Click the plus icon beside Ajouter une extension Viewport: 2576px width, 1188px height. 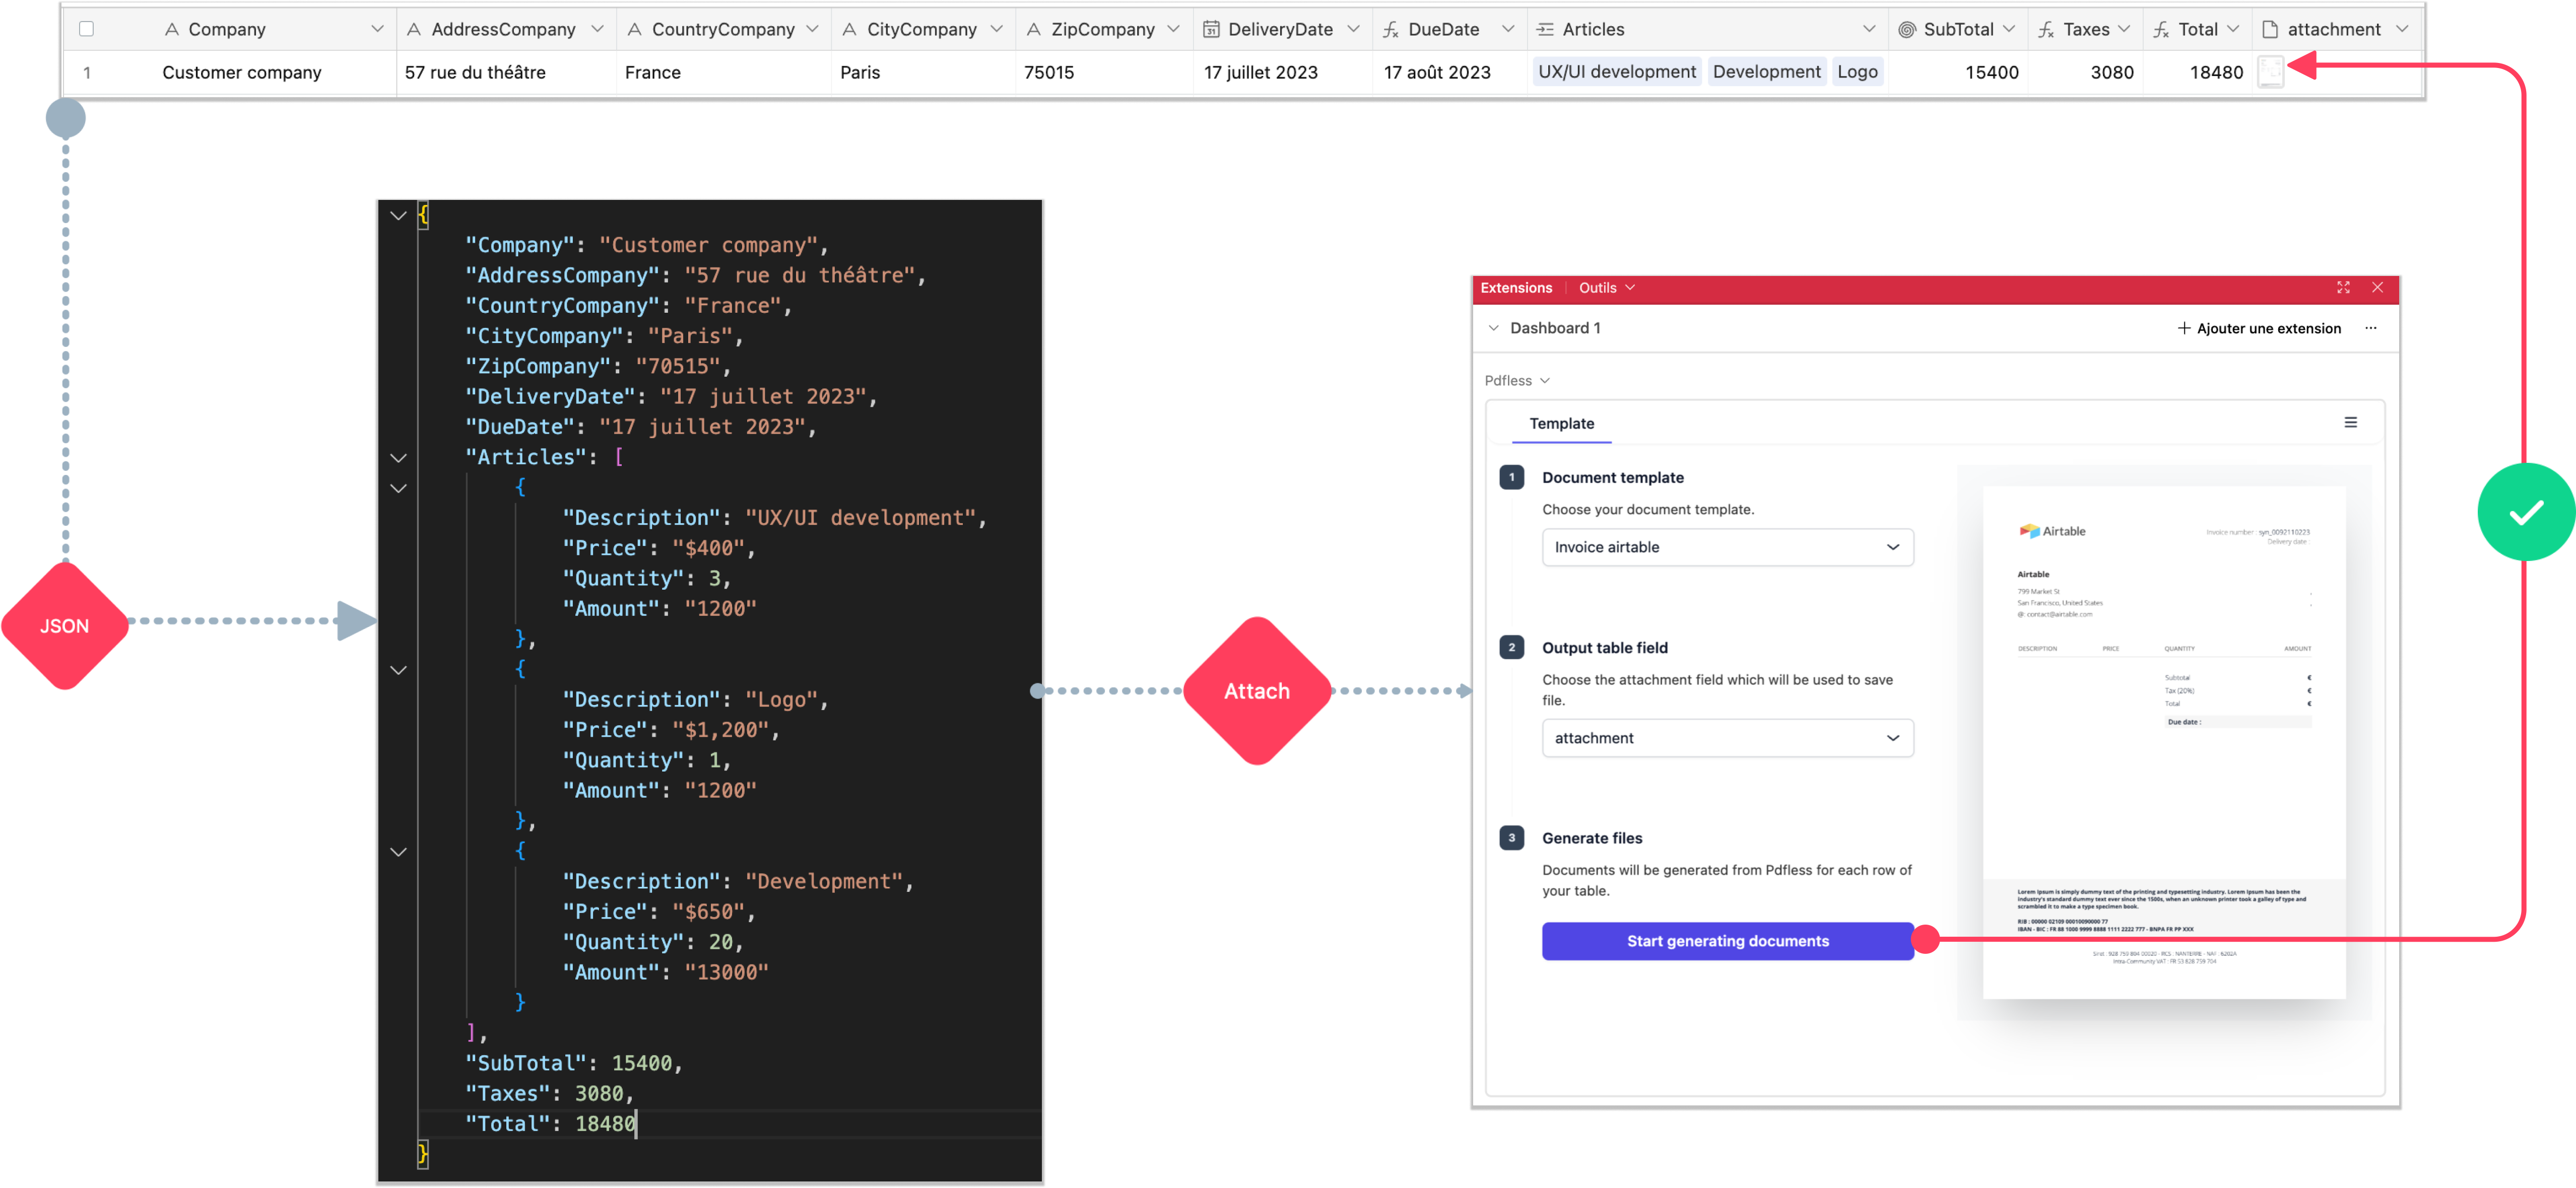(2184, 328)
